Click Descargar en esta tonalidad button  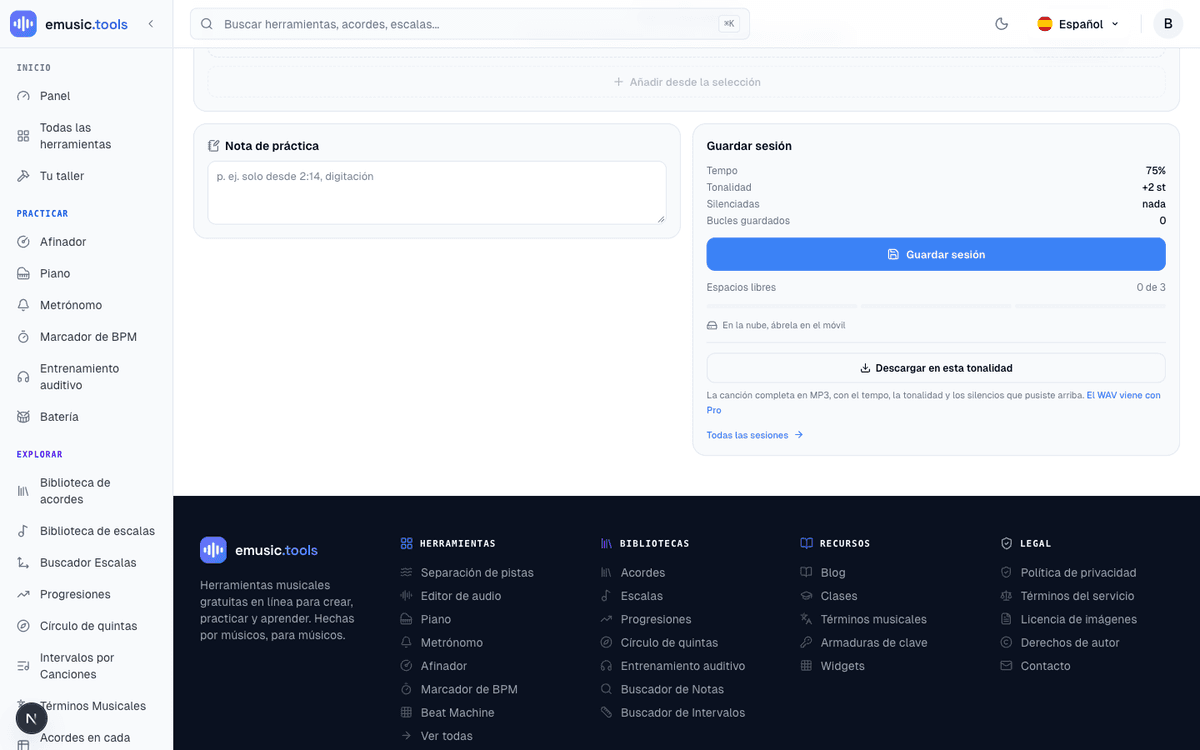click(936, 368)
